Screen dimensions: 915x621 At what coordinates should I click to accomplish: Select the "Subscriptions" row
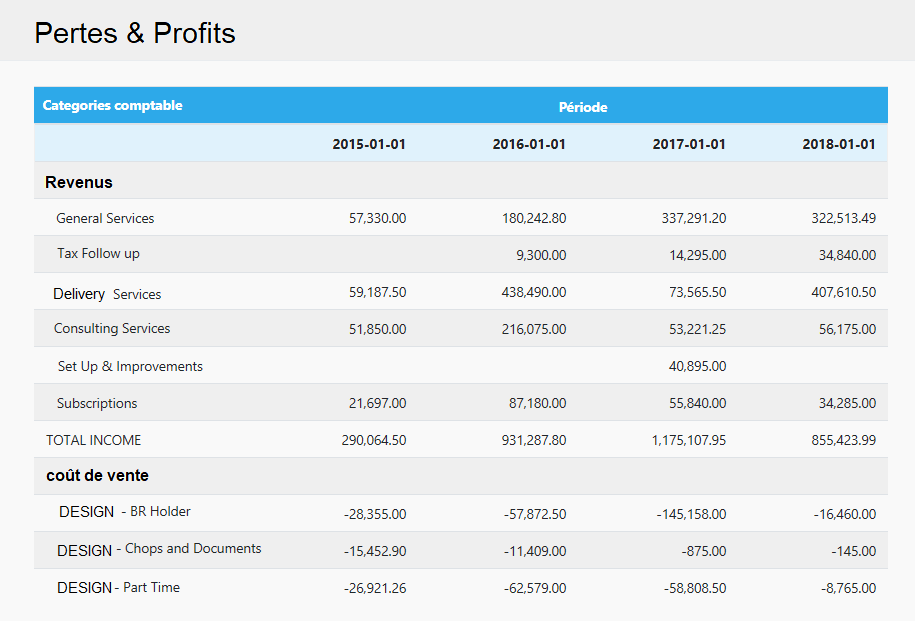[x=97, y=403]
